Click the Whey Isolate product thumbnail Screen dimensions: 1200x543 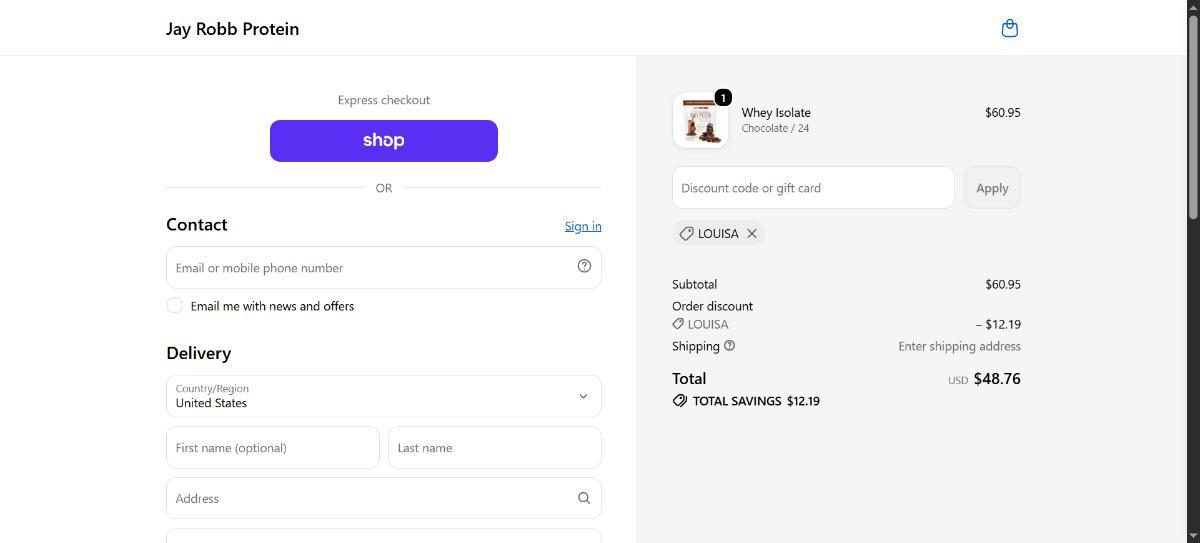tap(700, 121)
